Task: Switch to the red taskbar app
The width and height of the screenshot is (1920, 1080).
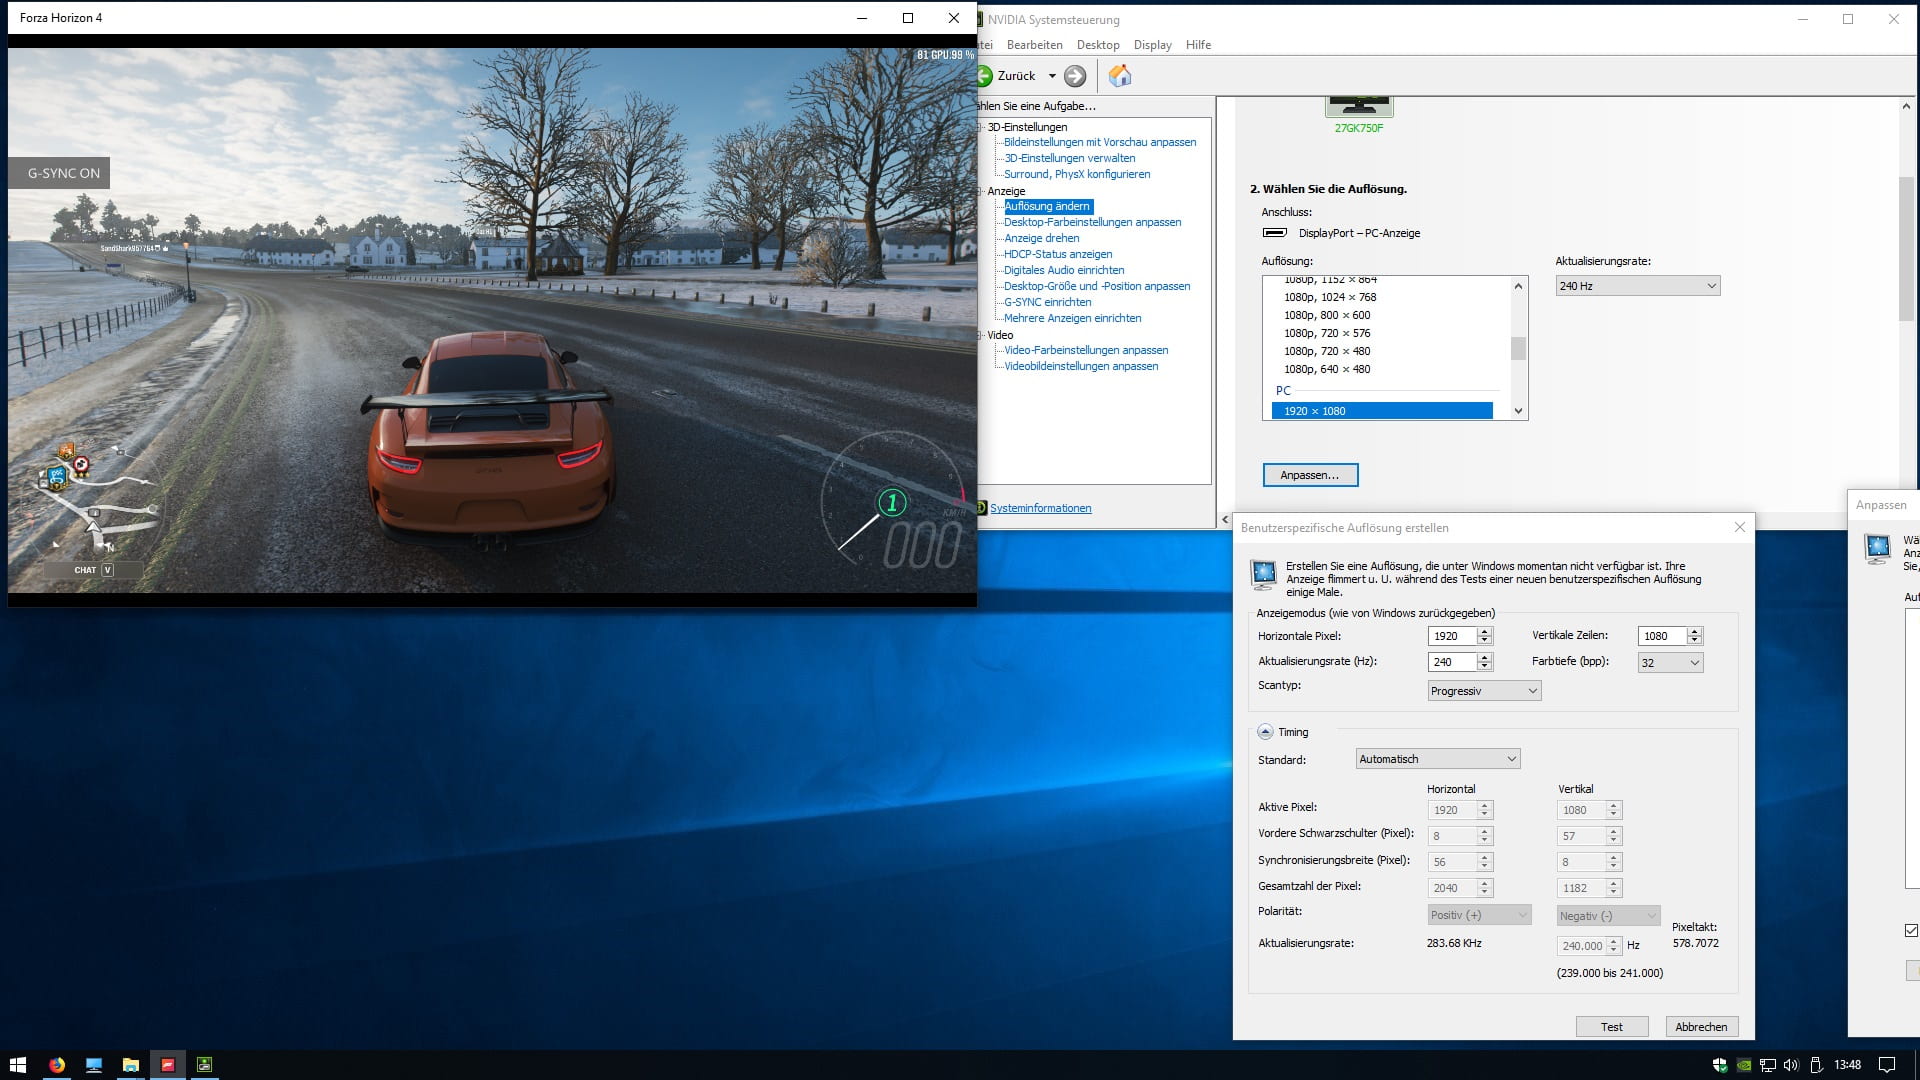Action: coord(168,1065)
